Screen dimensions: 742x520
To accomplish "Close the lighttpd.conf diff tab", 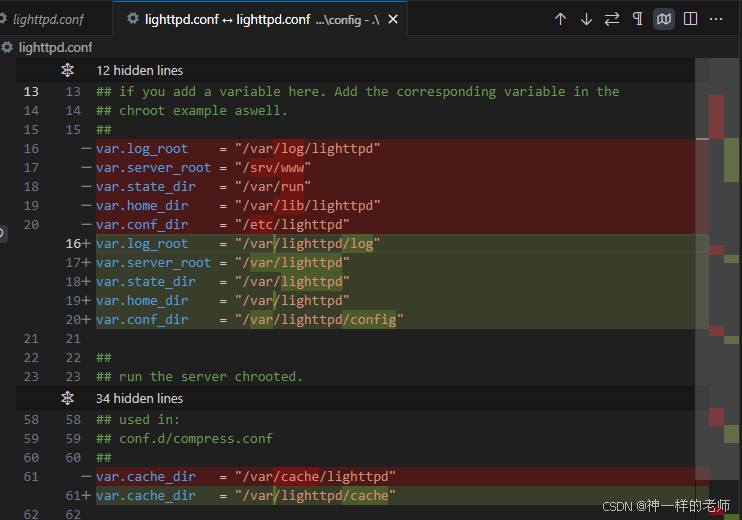I will click(x=393, y=19).
